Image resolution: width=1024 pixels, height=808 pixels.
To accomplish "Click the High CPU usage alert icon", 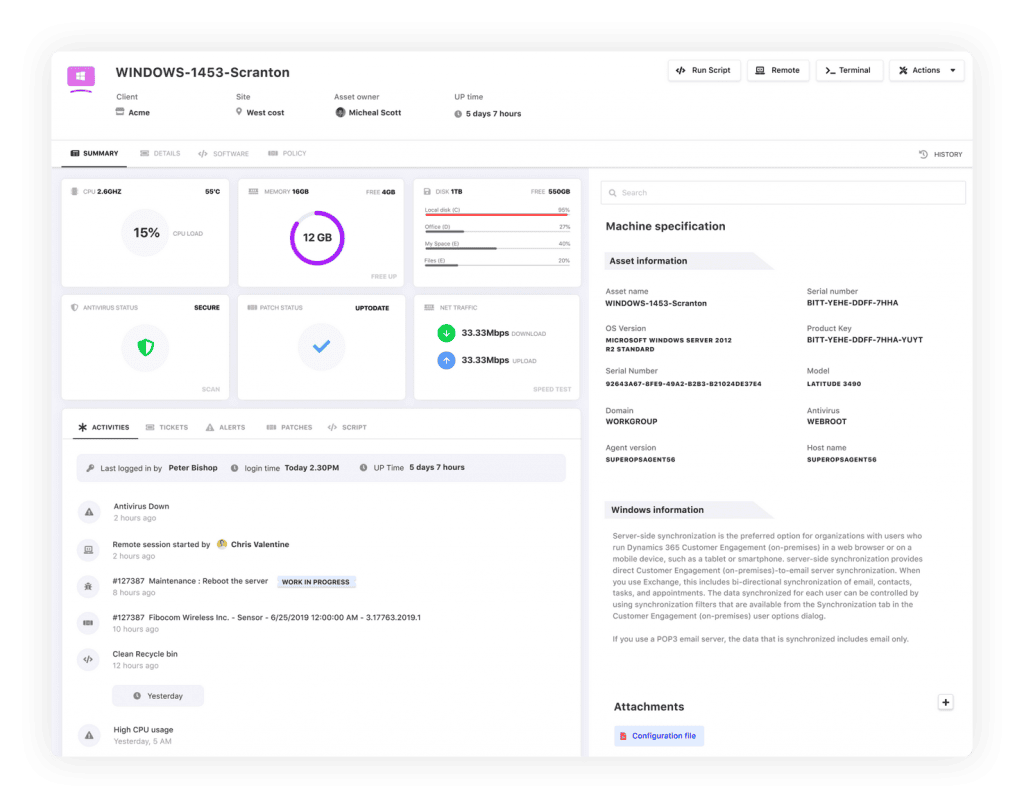I will coord(89,736).
